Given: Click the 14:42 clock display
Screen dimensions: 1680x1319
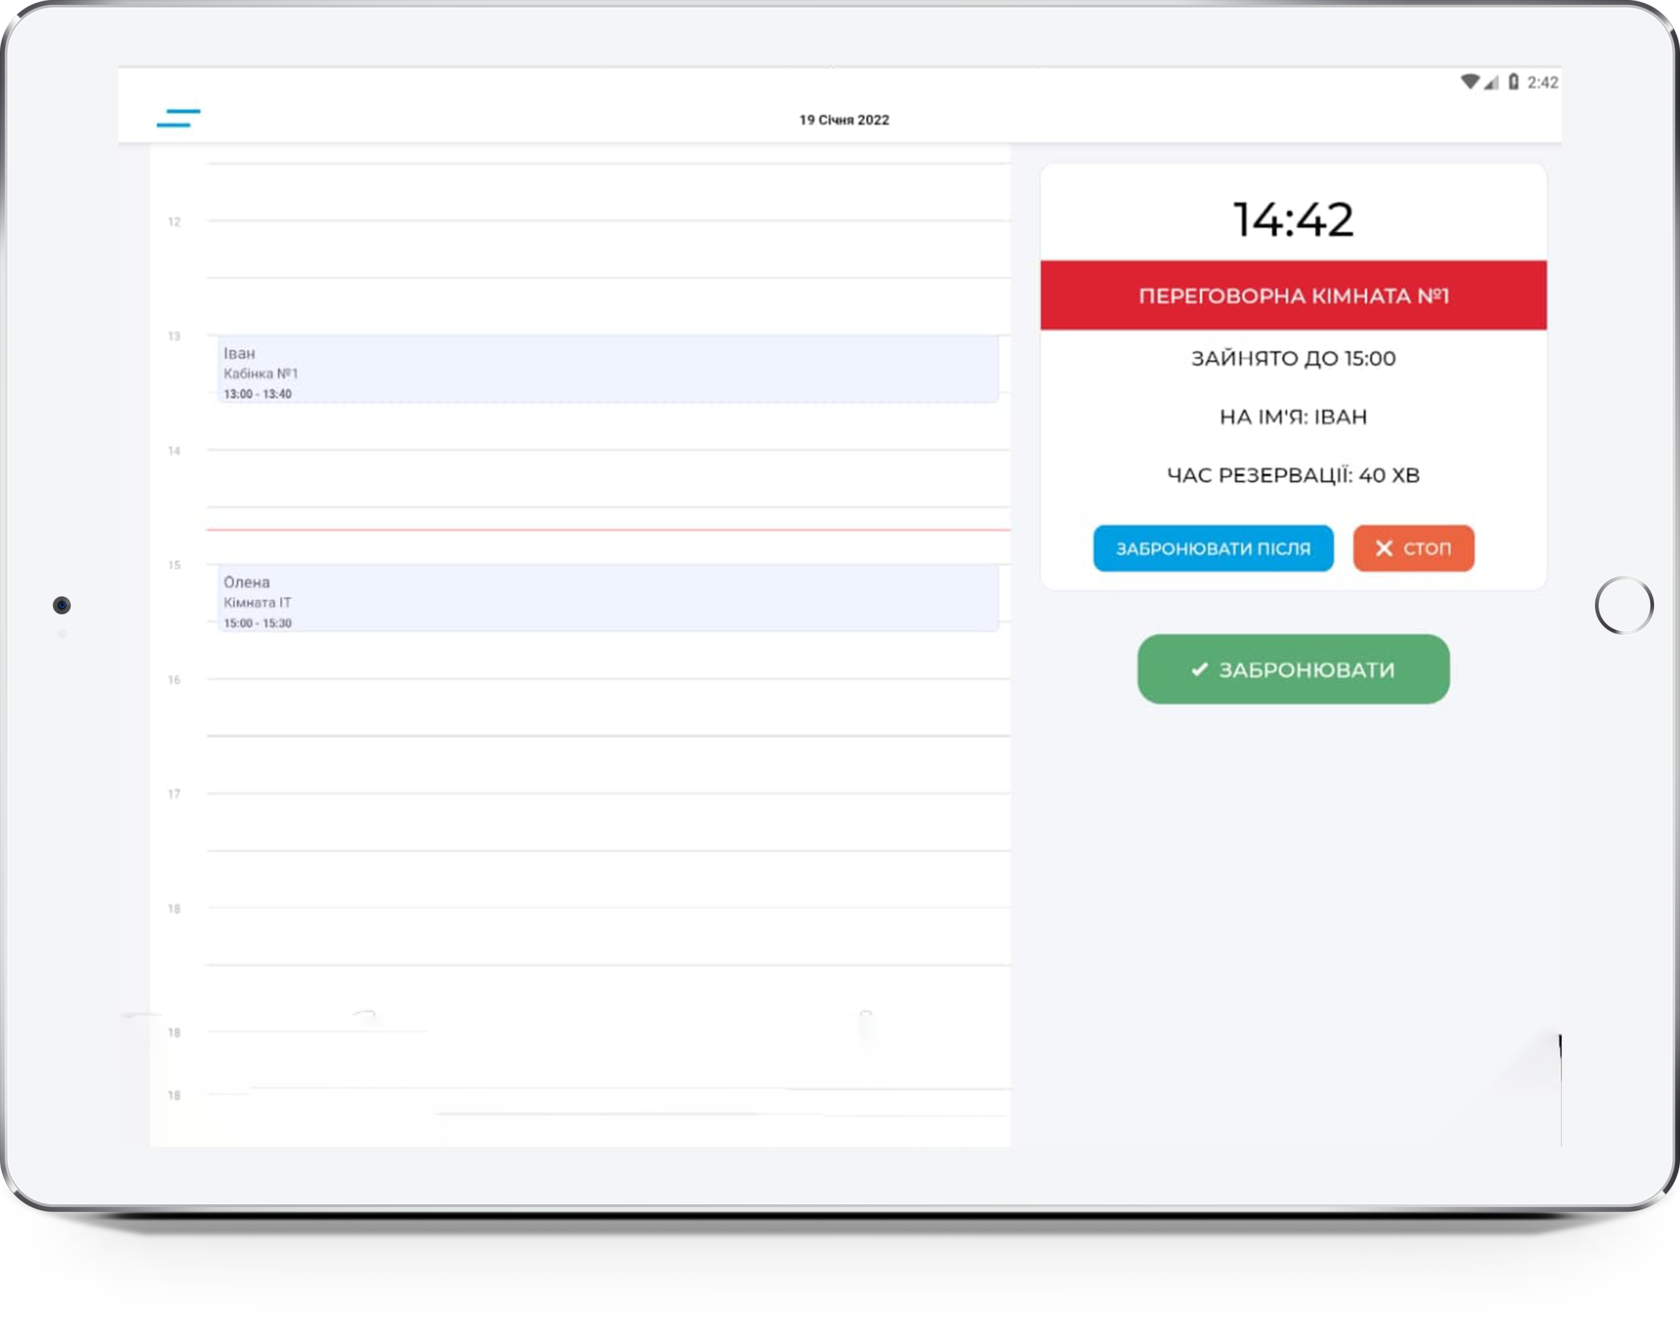Looking at the screenshot, I should click(1293, 219).
